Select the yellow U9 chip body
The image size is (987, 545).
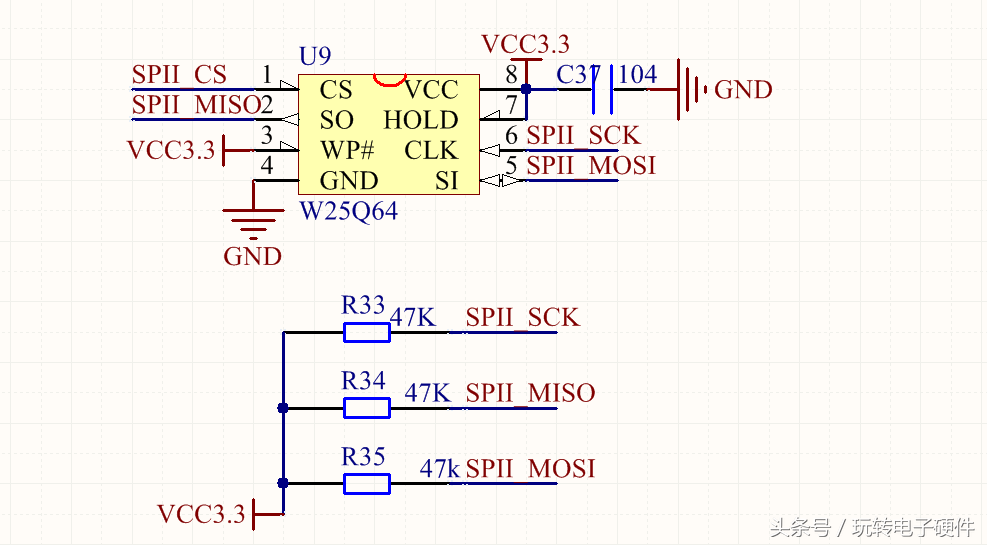click(x=388, y=134)
